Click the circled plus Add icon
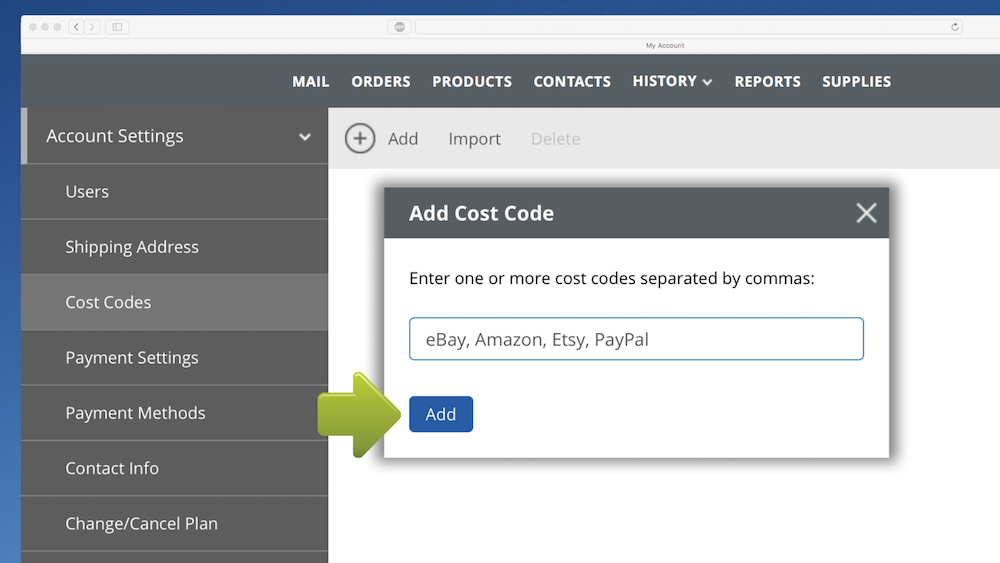The height and width of the screenshot is (563, 1000). click(360, 138)
